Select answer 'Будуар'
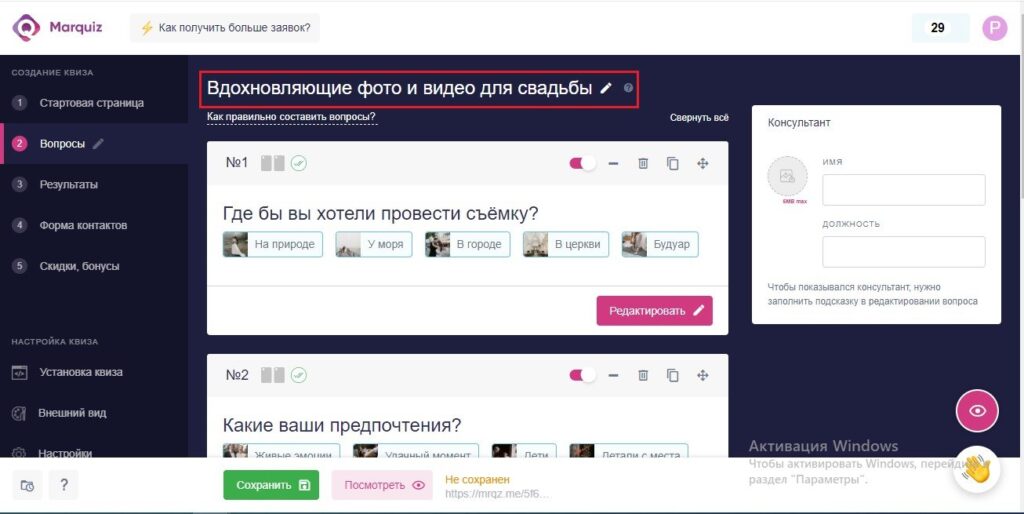The height and width of the screenshot is (514, 1024). [660, 244]
